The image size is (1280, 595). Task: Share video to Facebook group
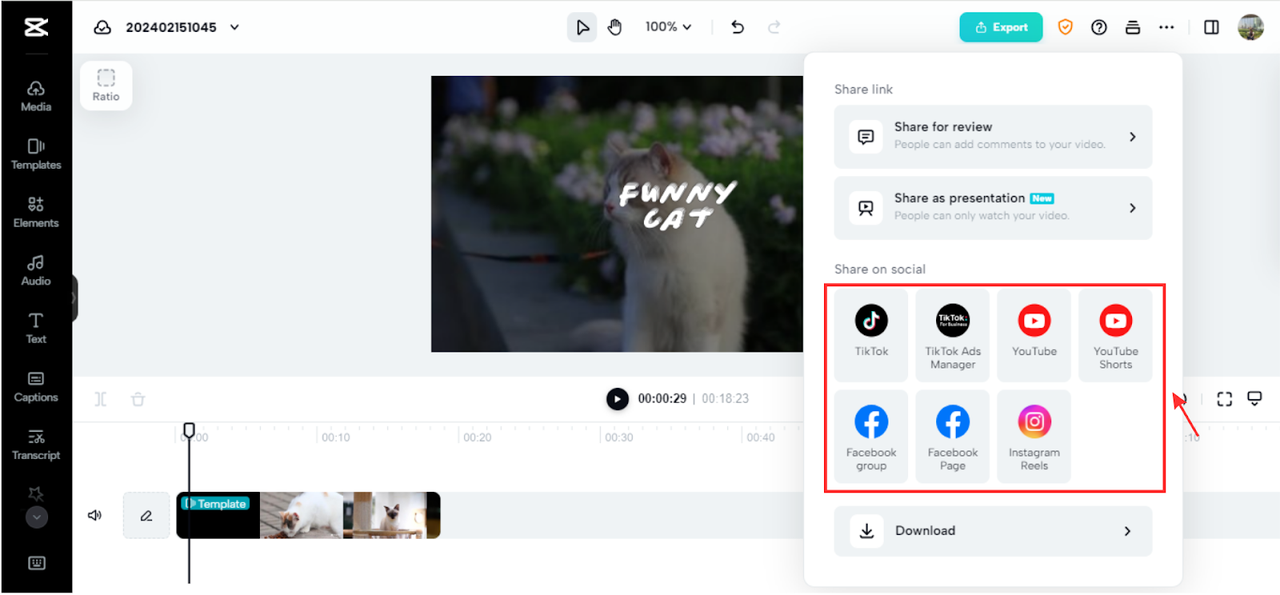tap(871, 436)
